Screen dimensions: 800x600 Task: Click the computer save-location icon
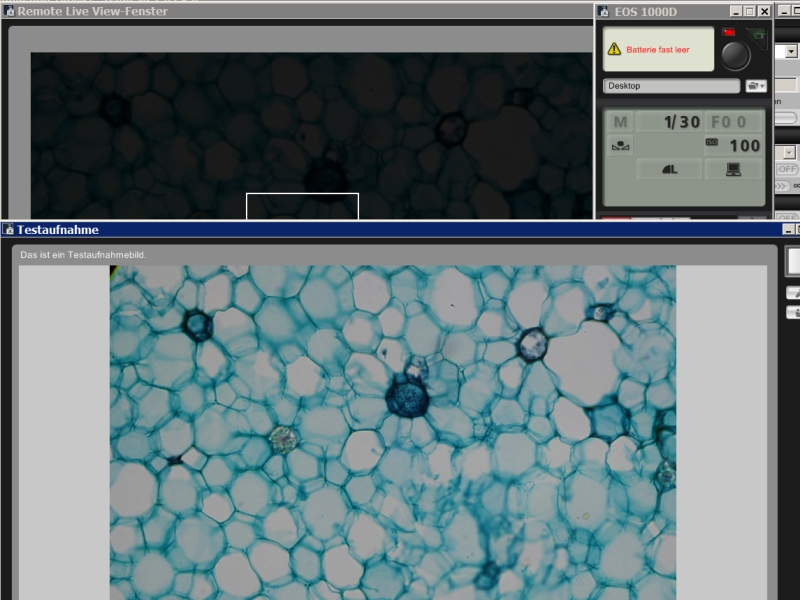tap(733, 169)
